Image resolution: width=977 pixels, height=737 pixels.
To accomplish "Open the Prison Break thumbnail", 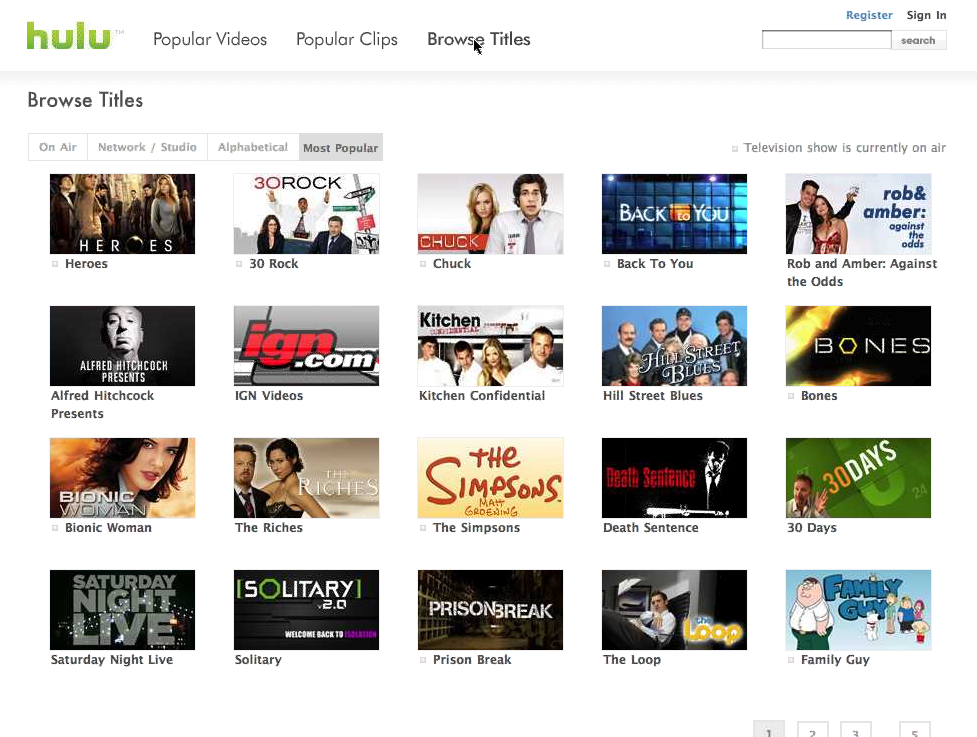I will (490, 610).
